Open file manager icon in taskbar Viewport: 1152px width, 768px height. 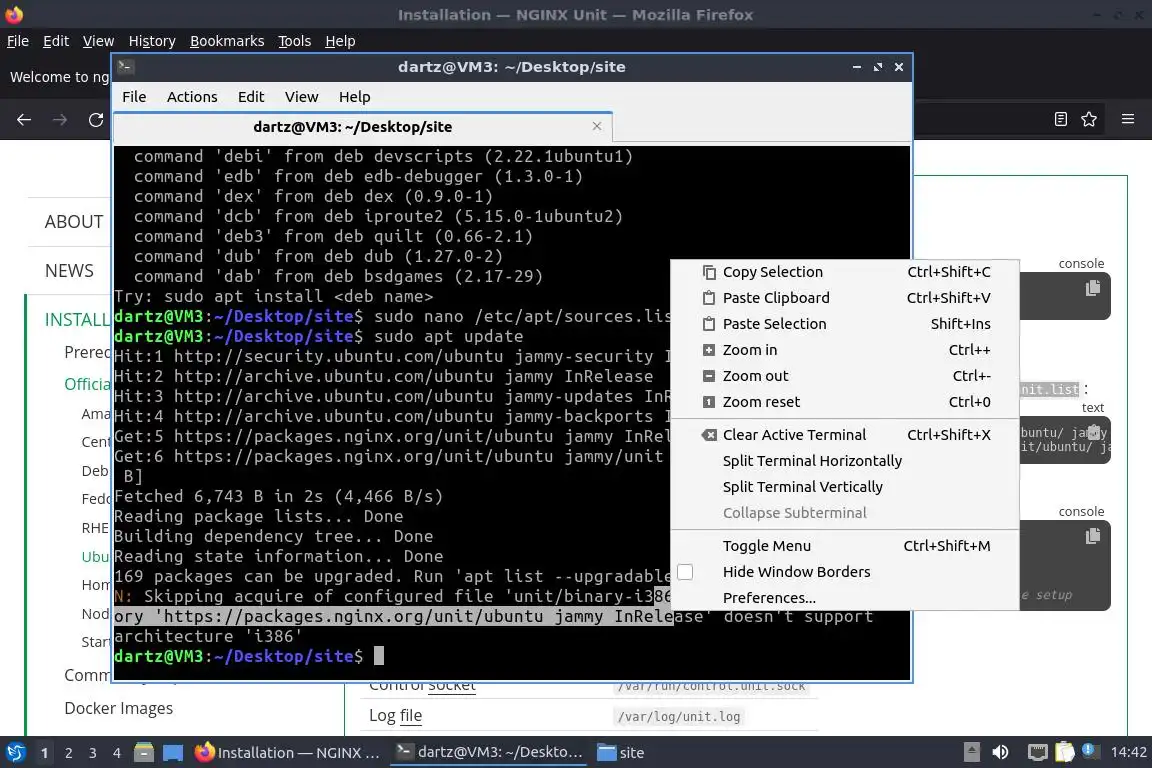pos(144,753)
